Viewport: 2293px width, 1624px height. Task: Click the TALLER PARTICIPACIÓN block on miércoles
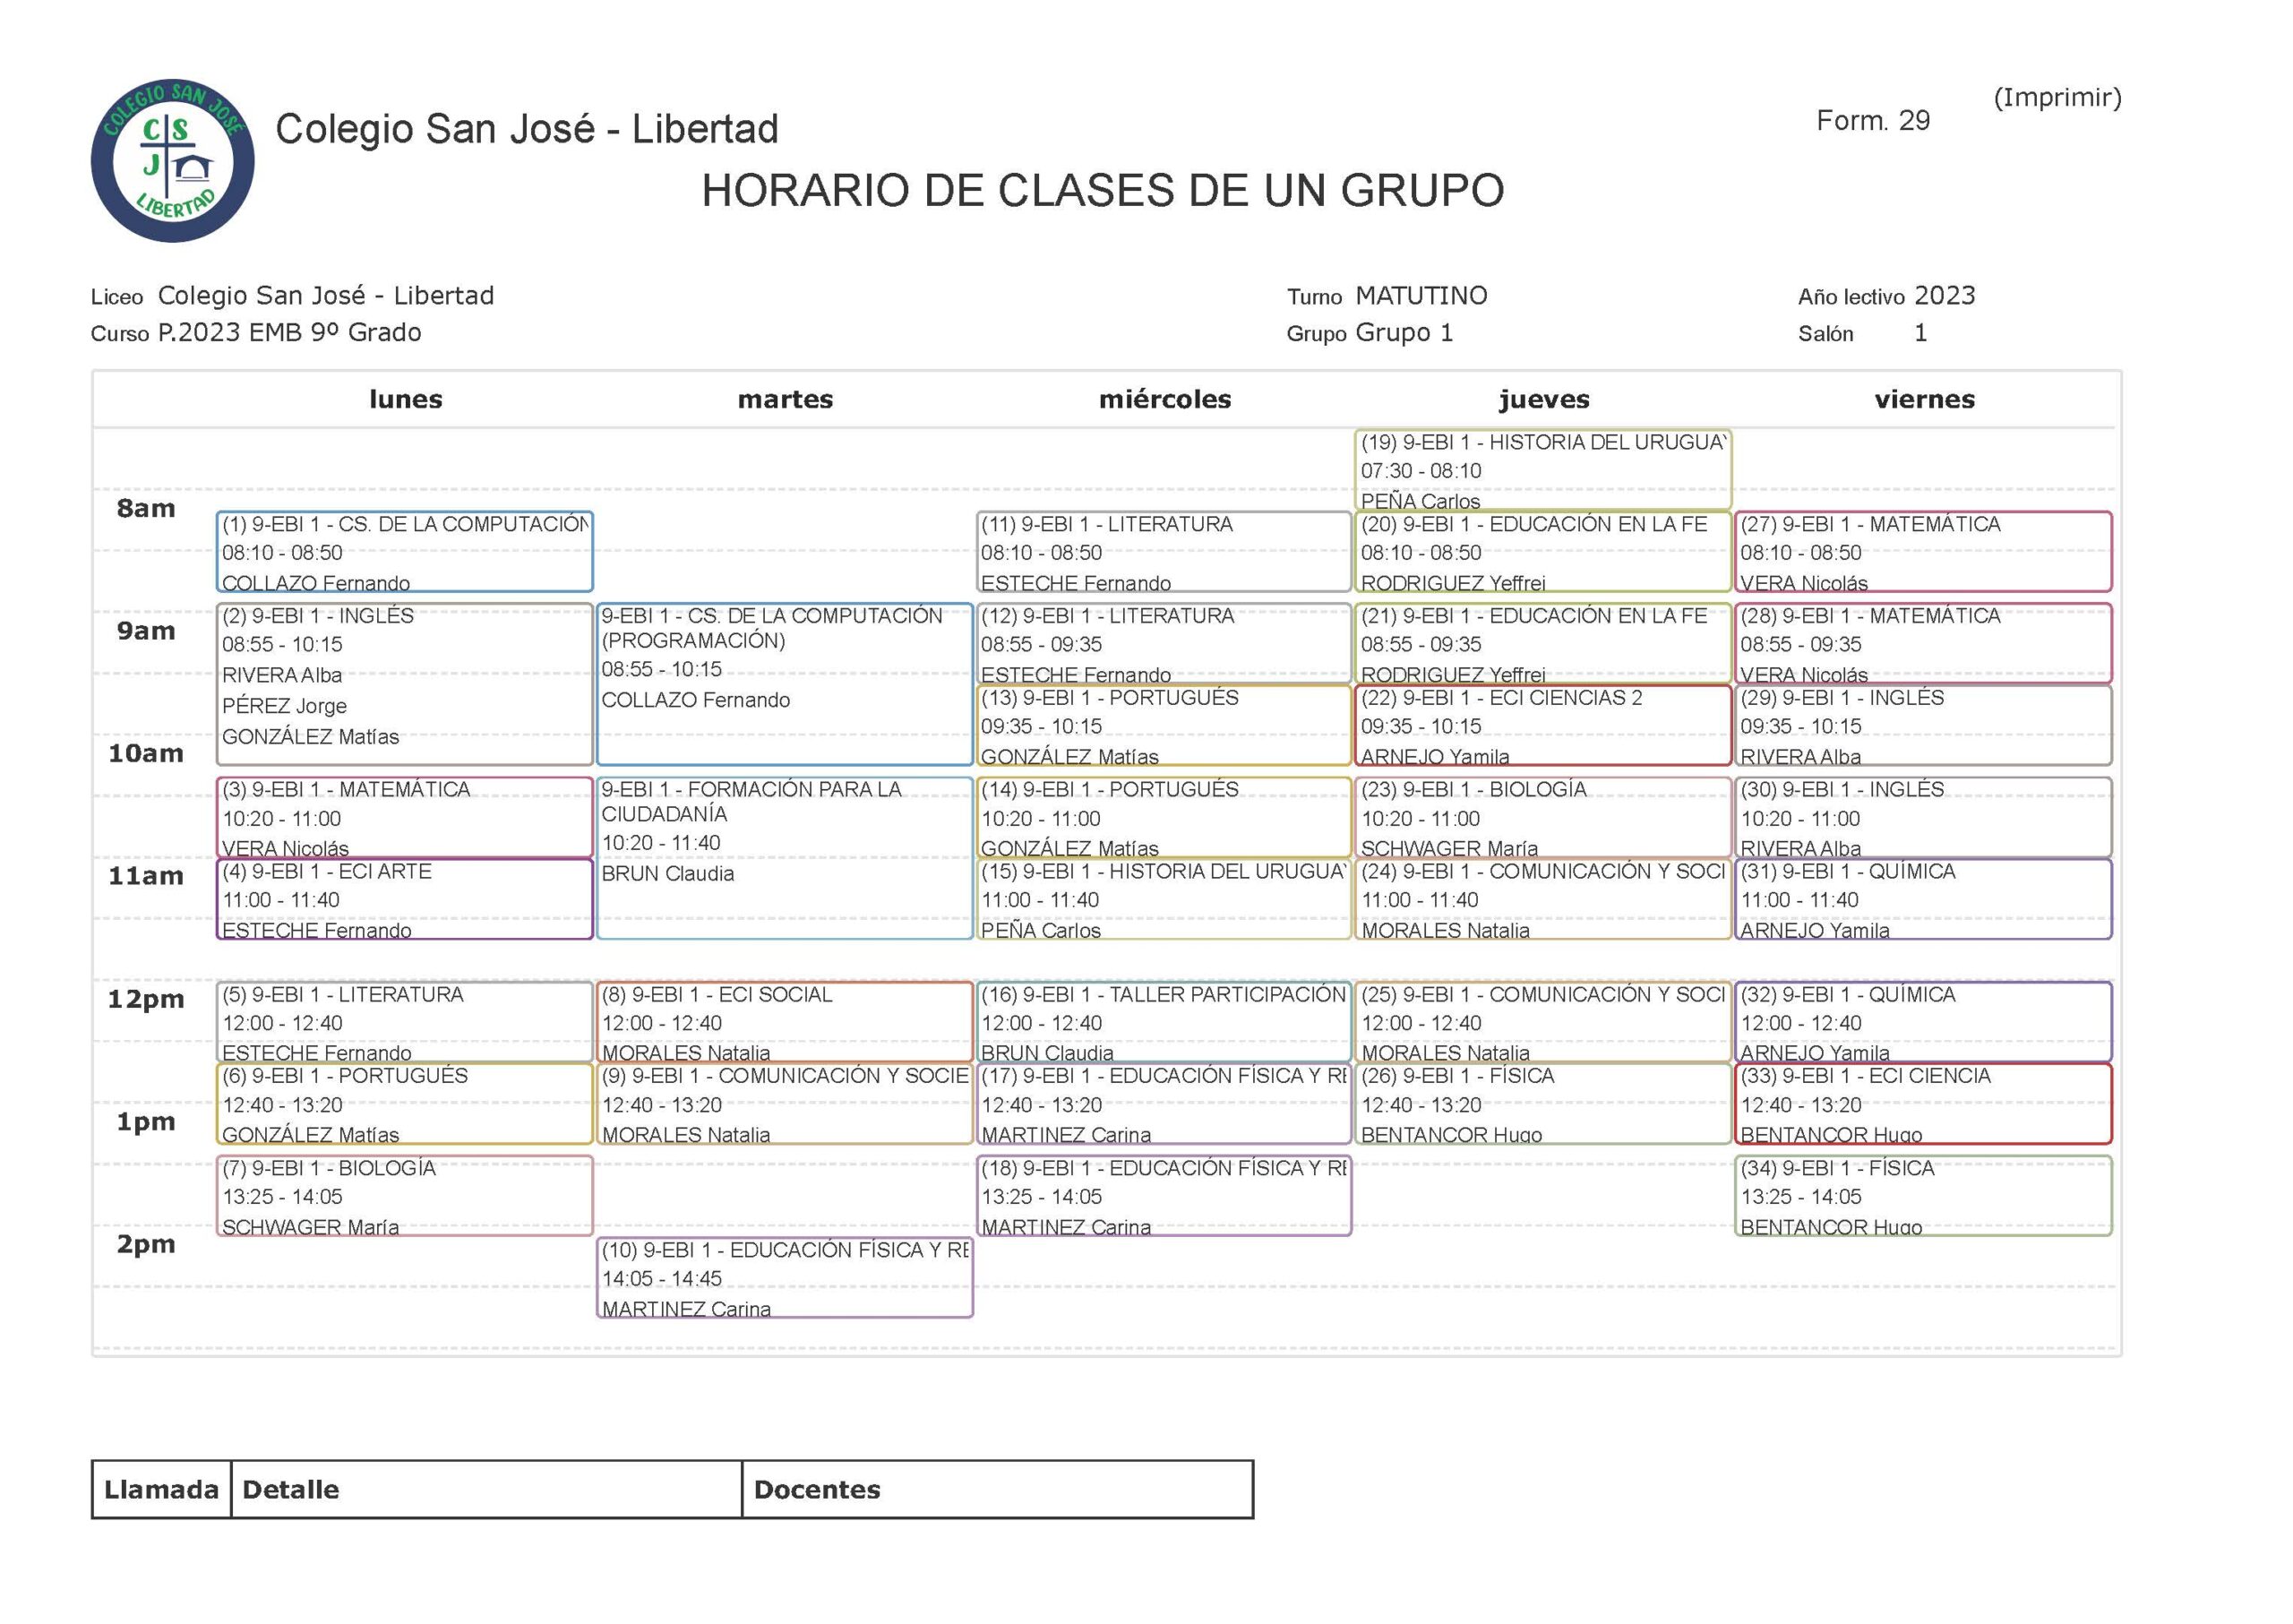click(1163, 1022)
